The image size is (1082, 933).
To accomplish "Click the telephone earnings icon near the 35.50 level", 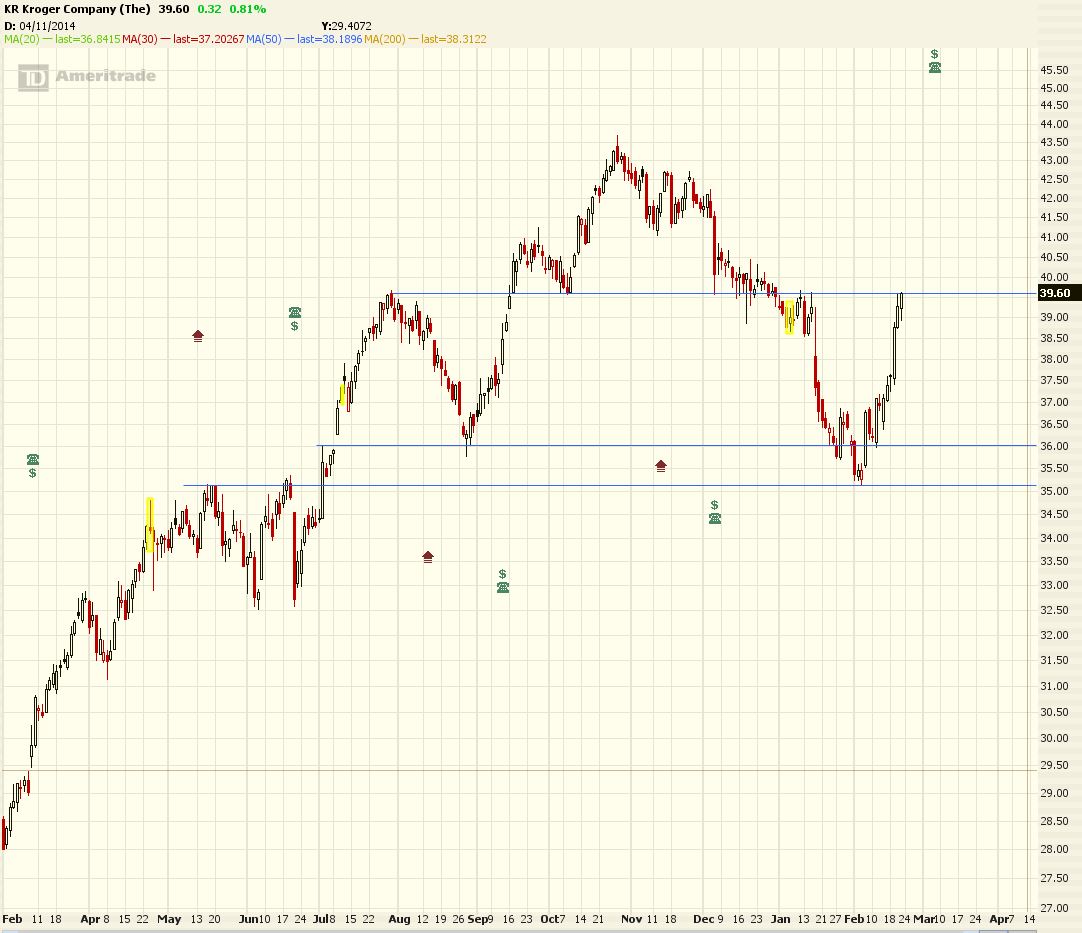I will [x=32, y=460].
